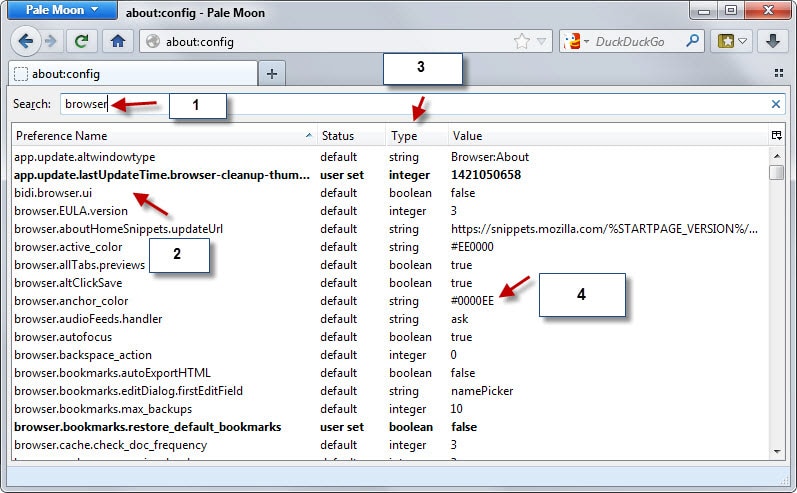The height and width of the screenshot is (493, 797).
Task: Click the value 1421050658
Action: [486, 175]
